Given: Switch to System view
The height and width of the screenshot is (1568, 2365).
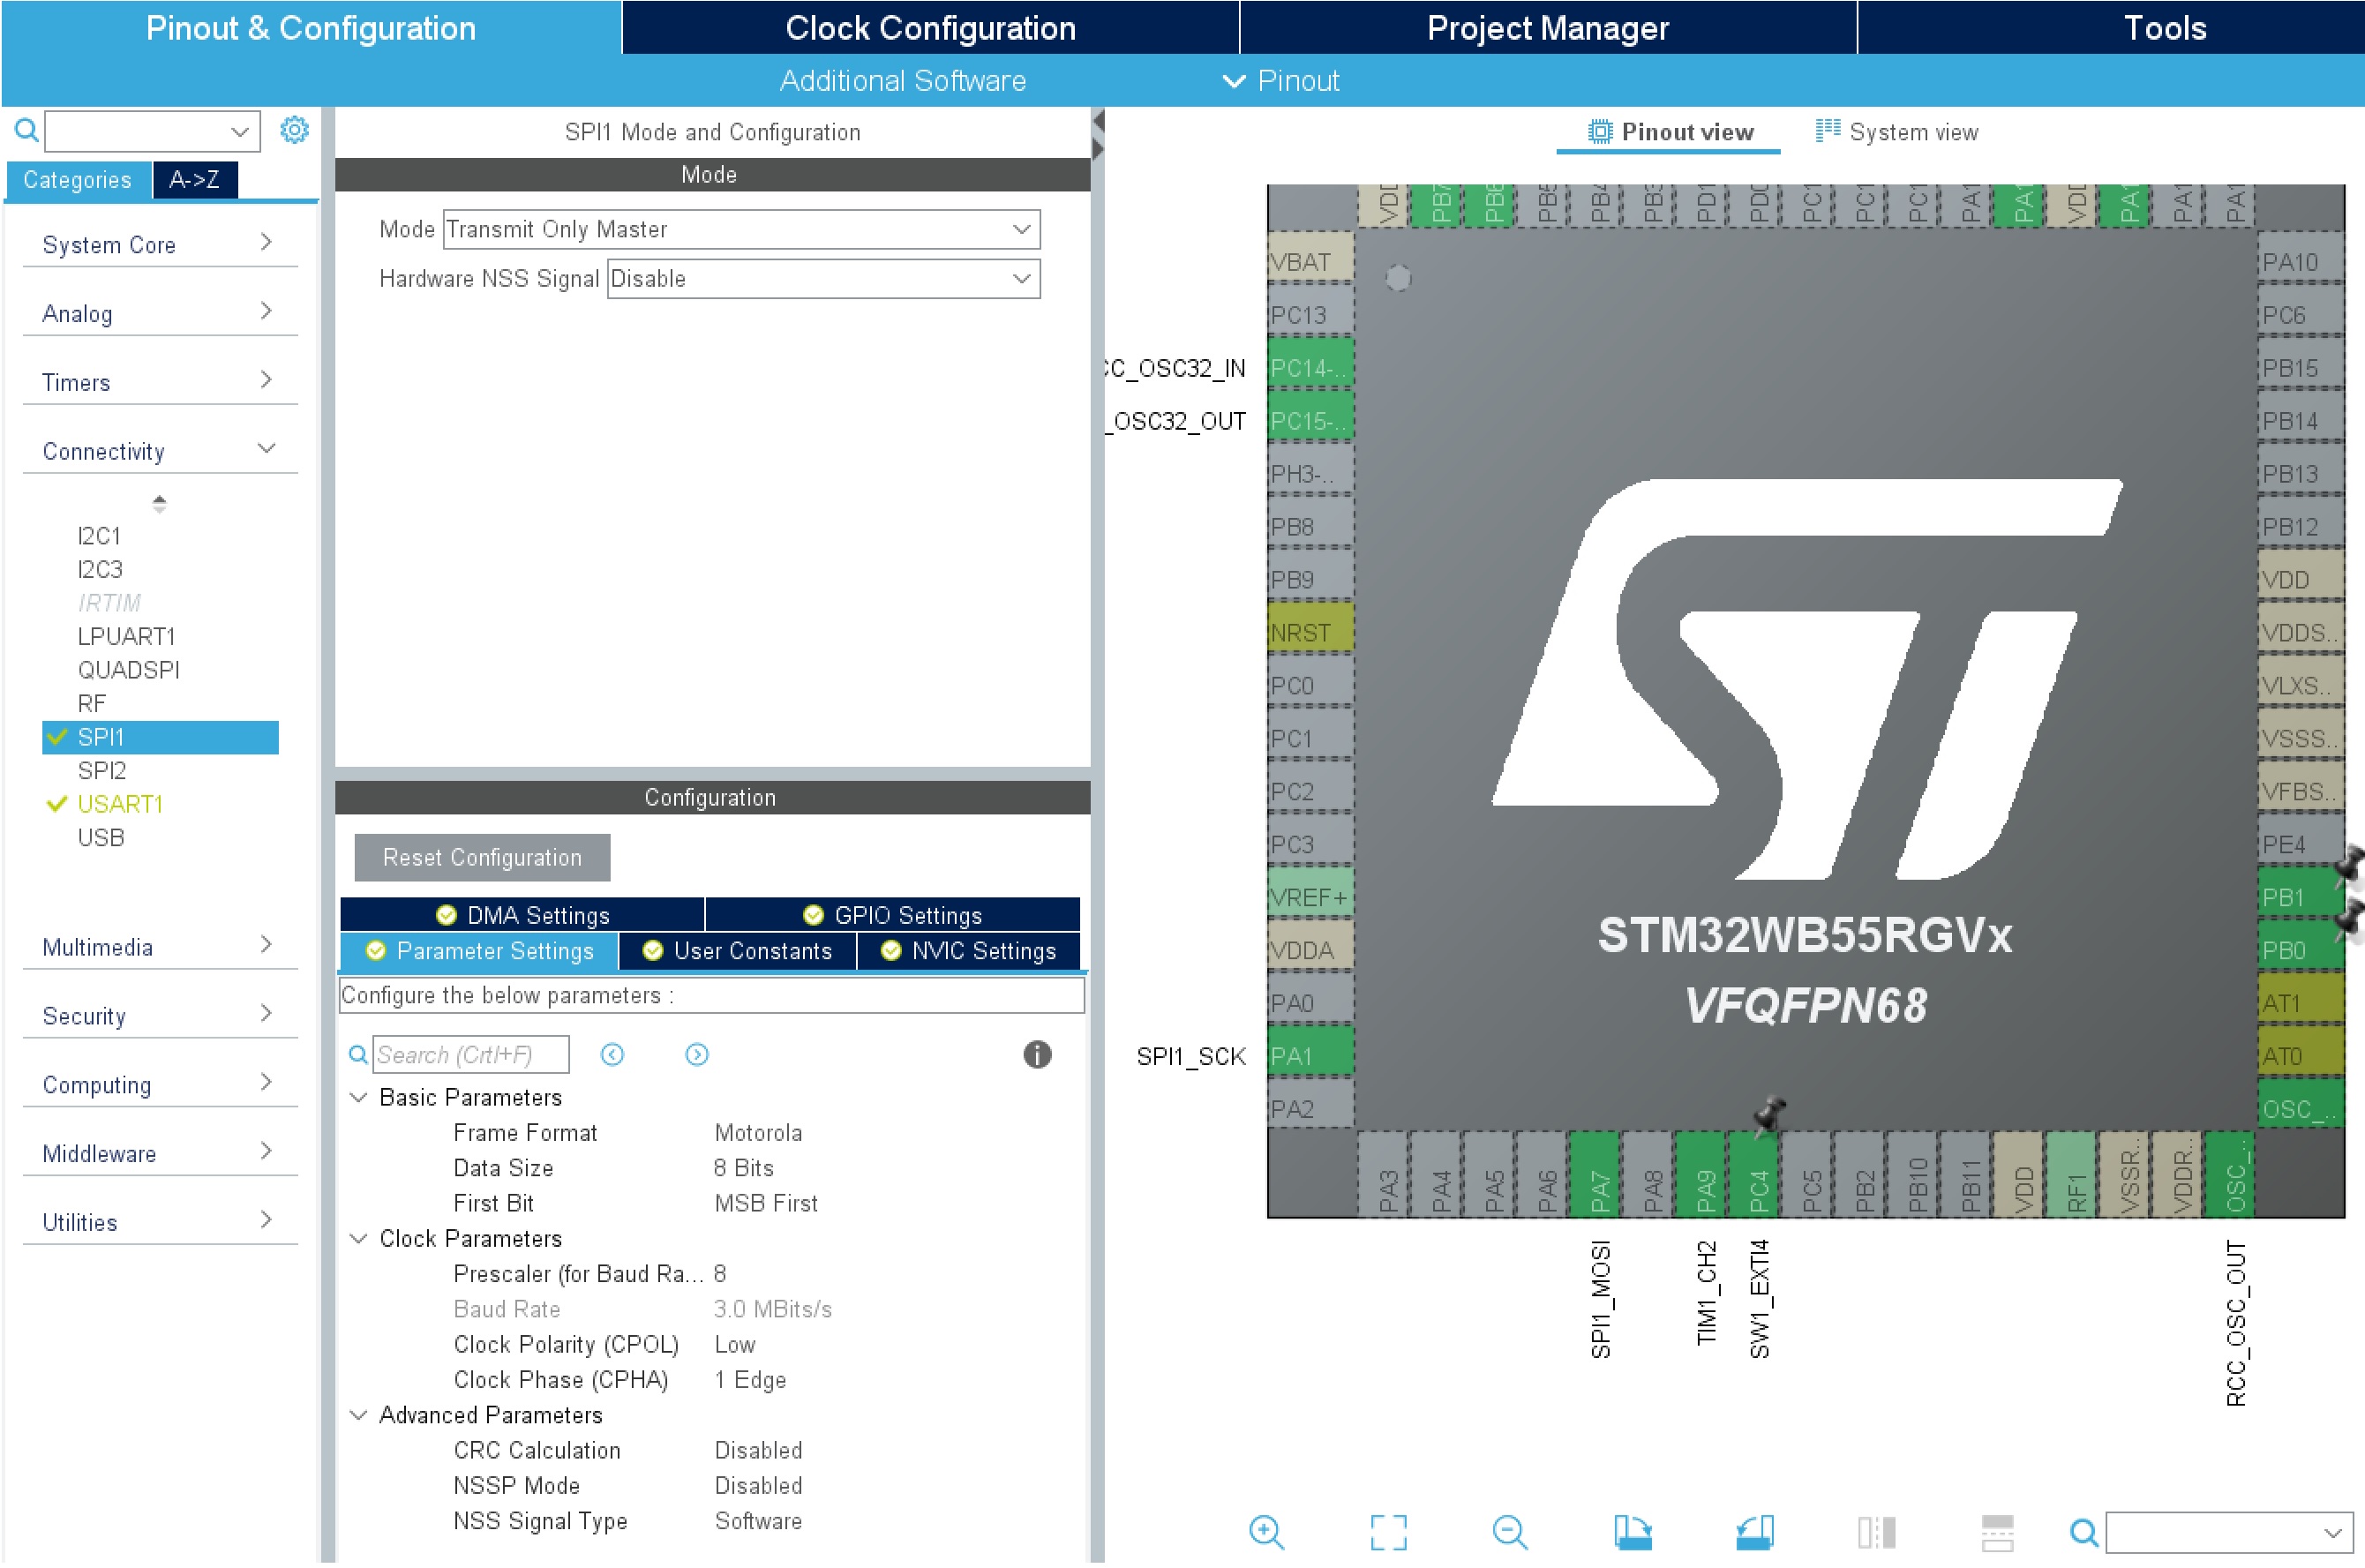Looking at the screenshot, I should coord(1896,132).
